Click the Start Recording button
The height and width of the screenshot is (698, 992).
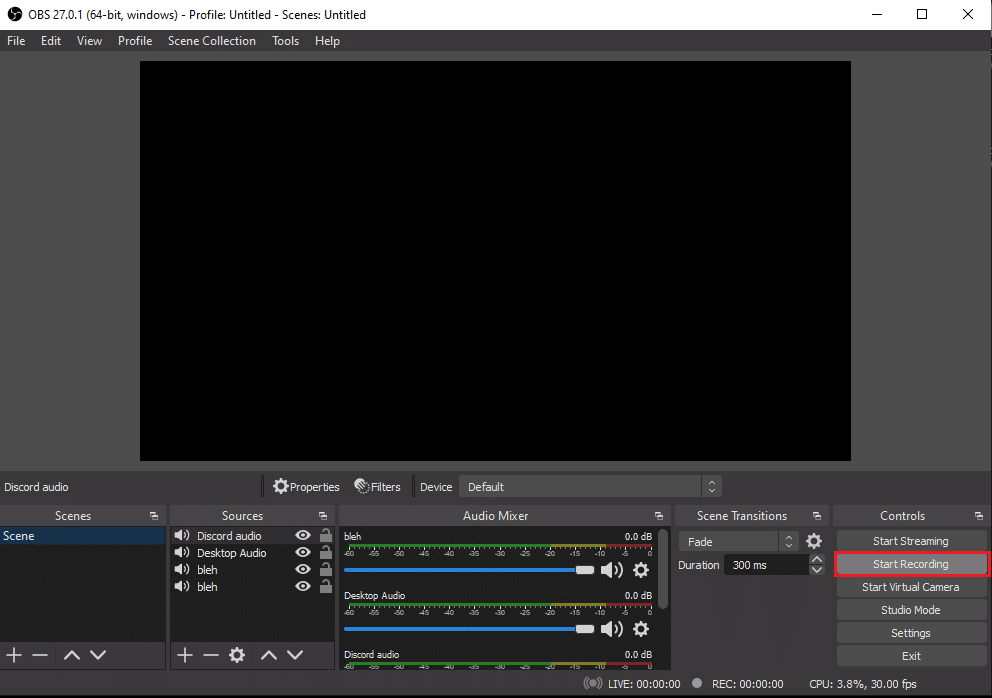[x=910, y=564]
